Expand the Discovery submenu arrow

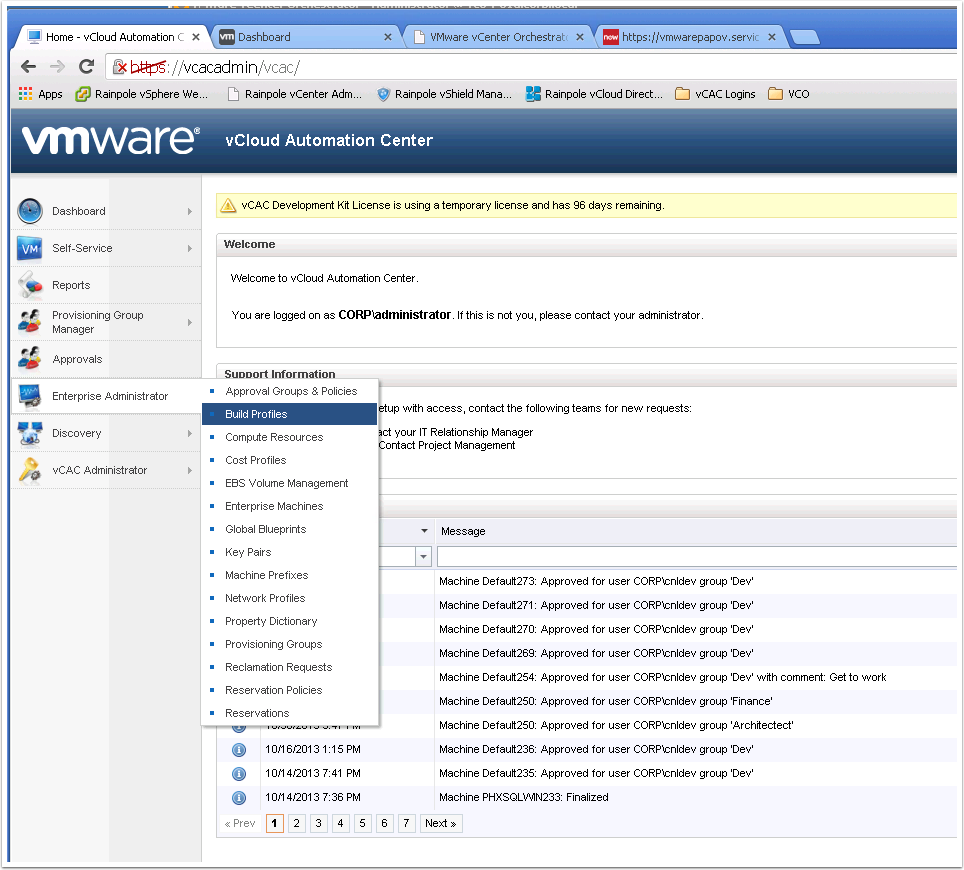[189, 433]
